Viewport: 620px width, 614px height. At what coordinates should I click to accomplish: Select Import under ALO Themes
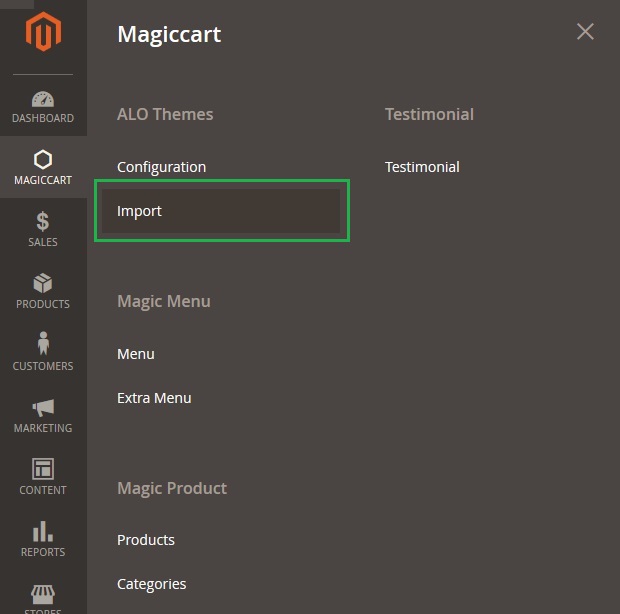coord(139,211)
